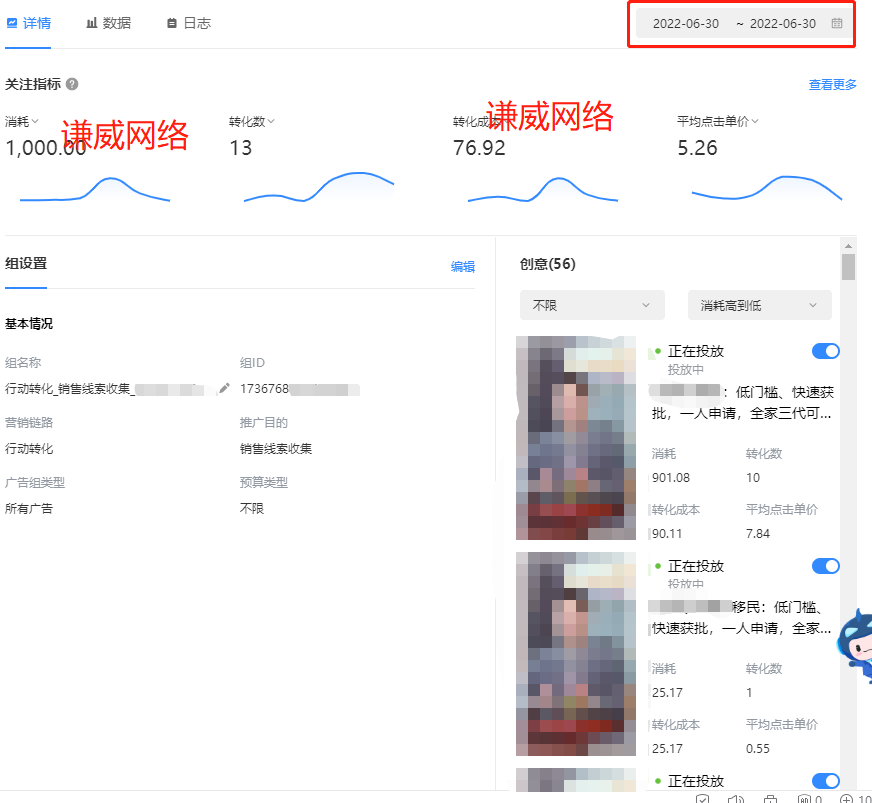The width and height of the screenshot is (872, 803).
Task: Click the 基本情况 section heading
Action: pos(29,324)
